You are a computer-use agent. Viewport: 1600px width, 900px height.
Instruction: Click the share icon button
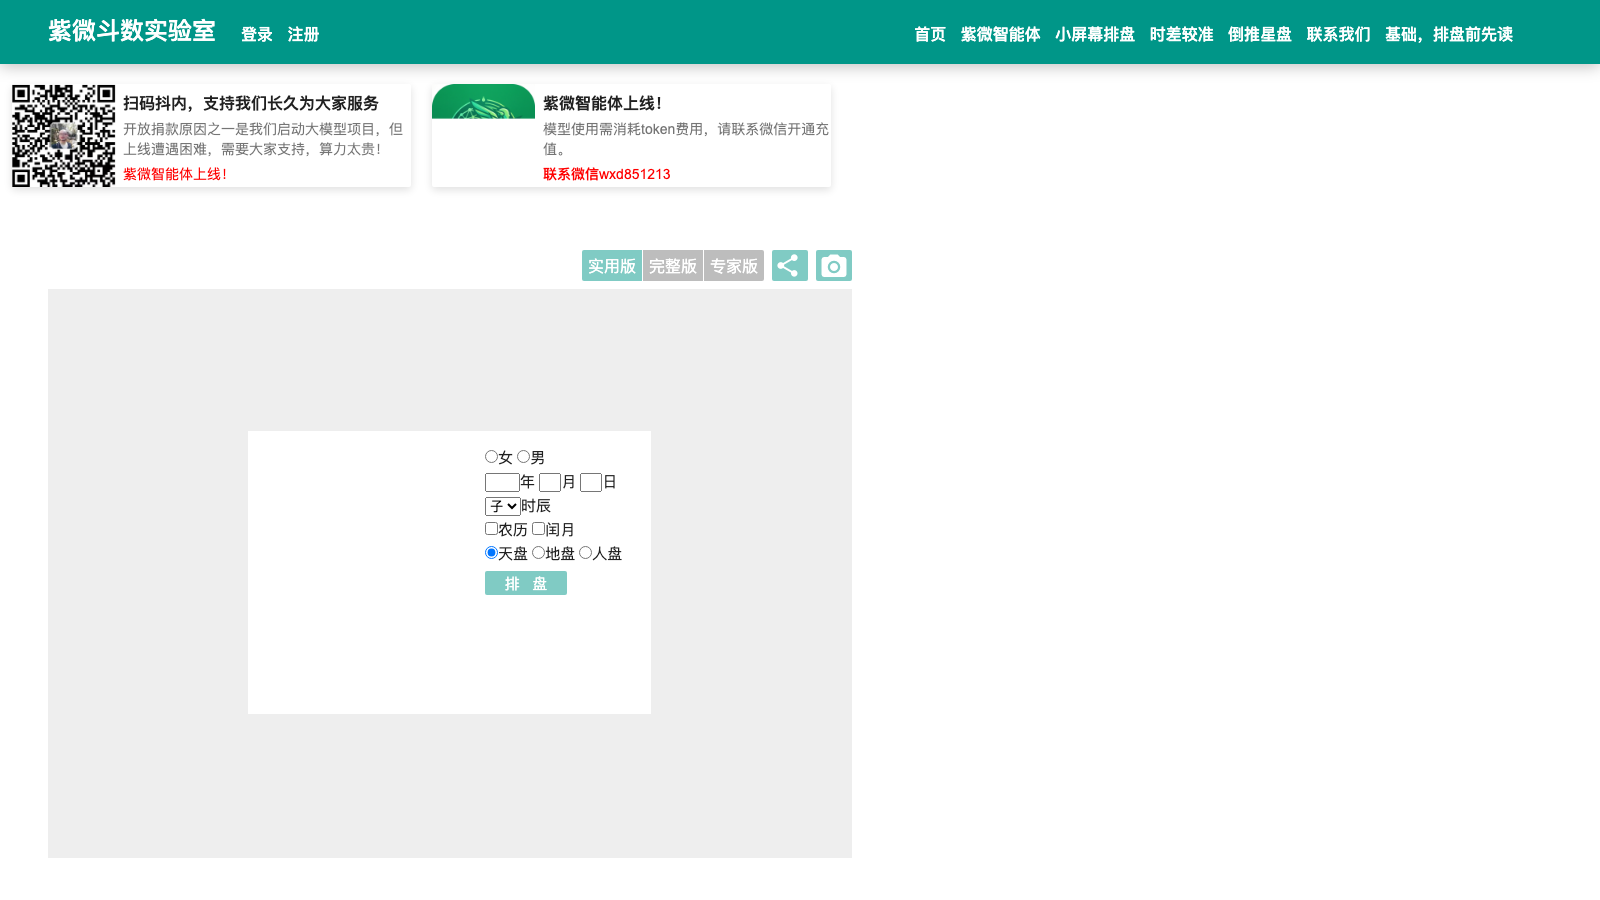click(789, 266)
